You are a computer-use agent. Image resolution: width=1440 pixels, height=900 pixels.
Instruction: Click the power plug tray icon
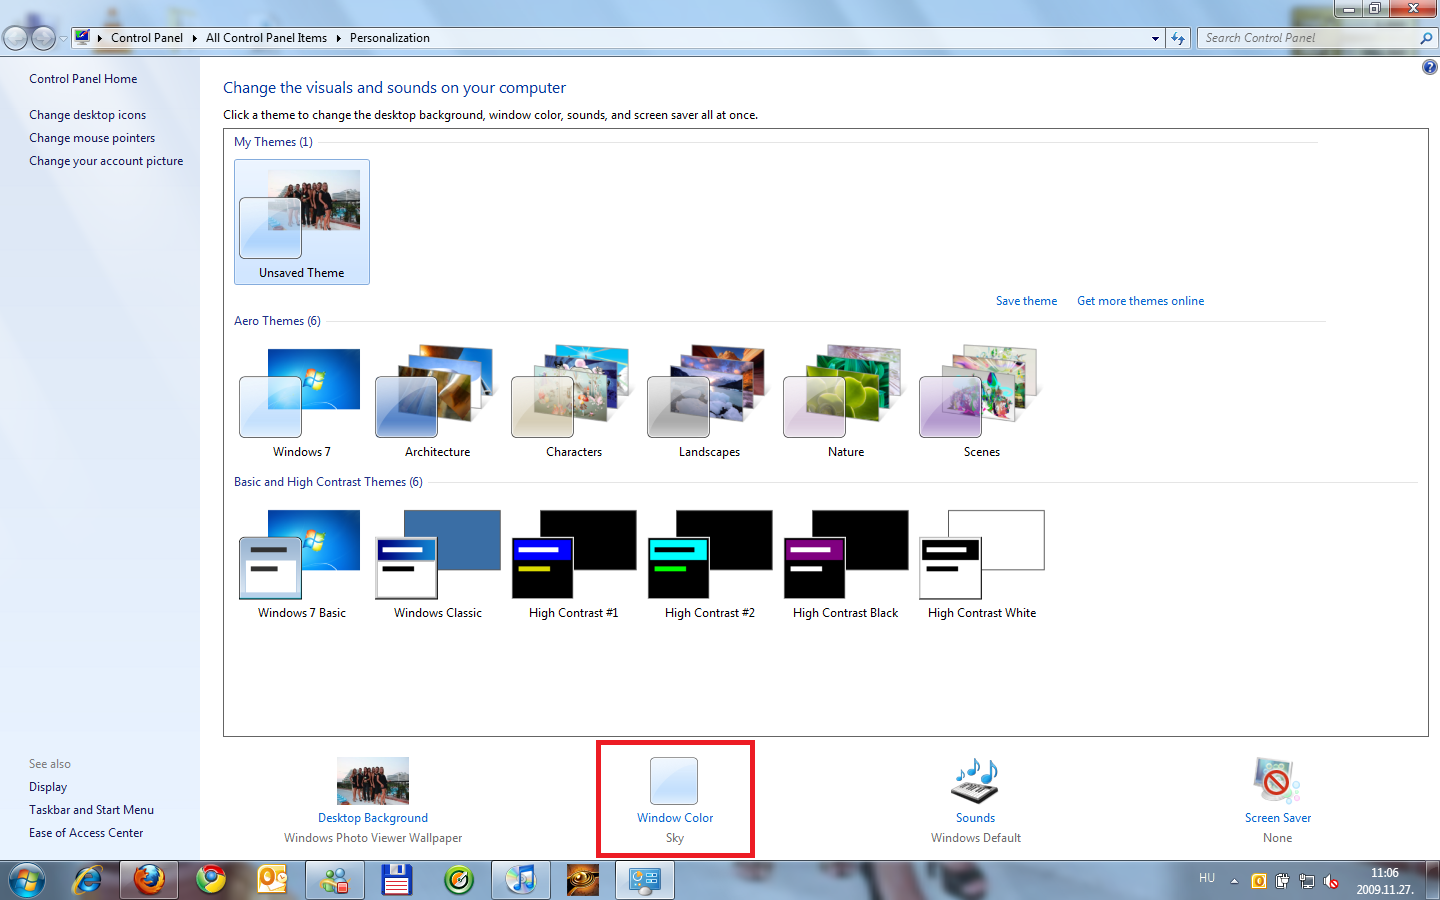click(1283, 881)
